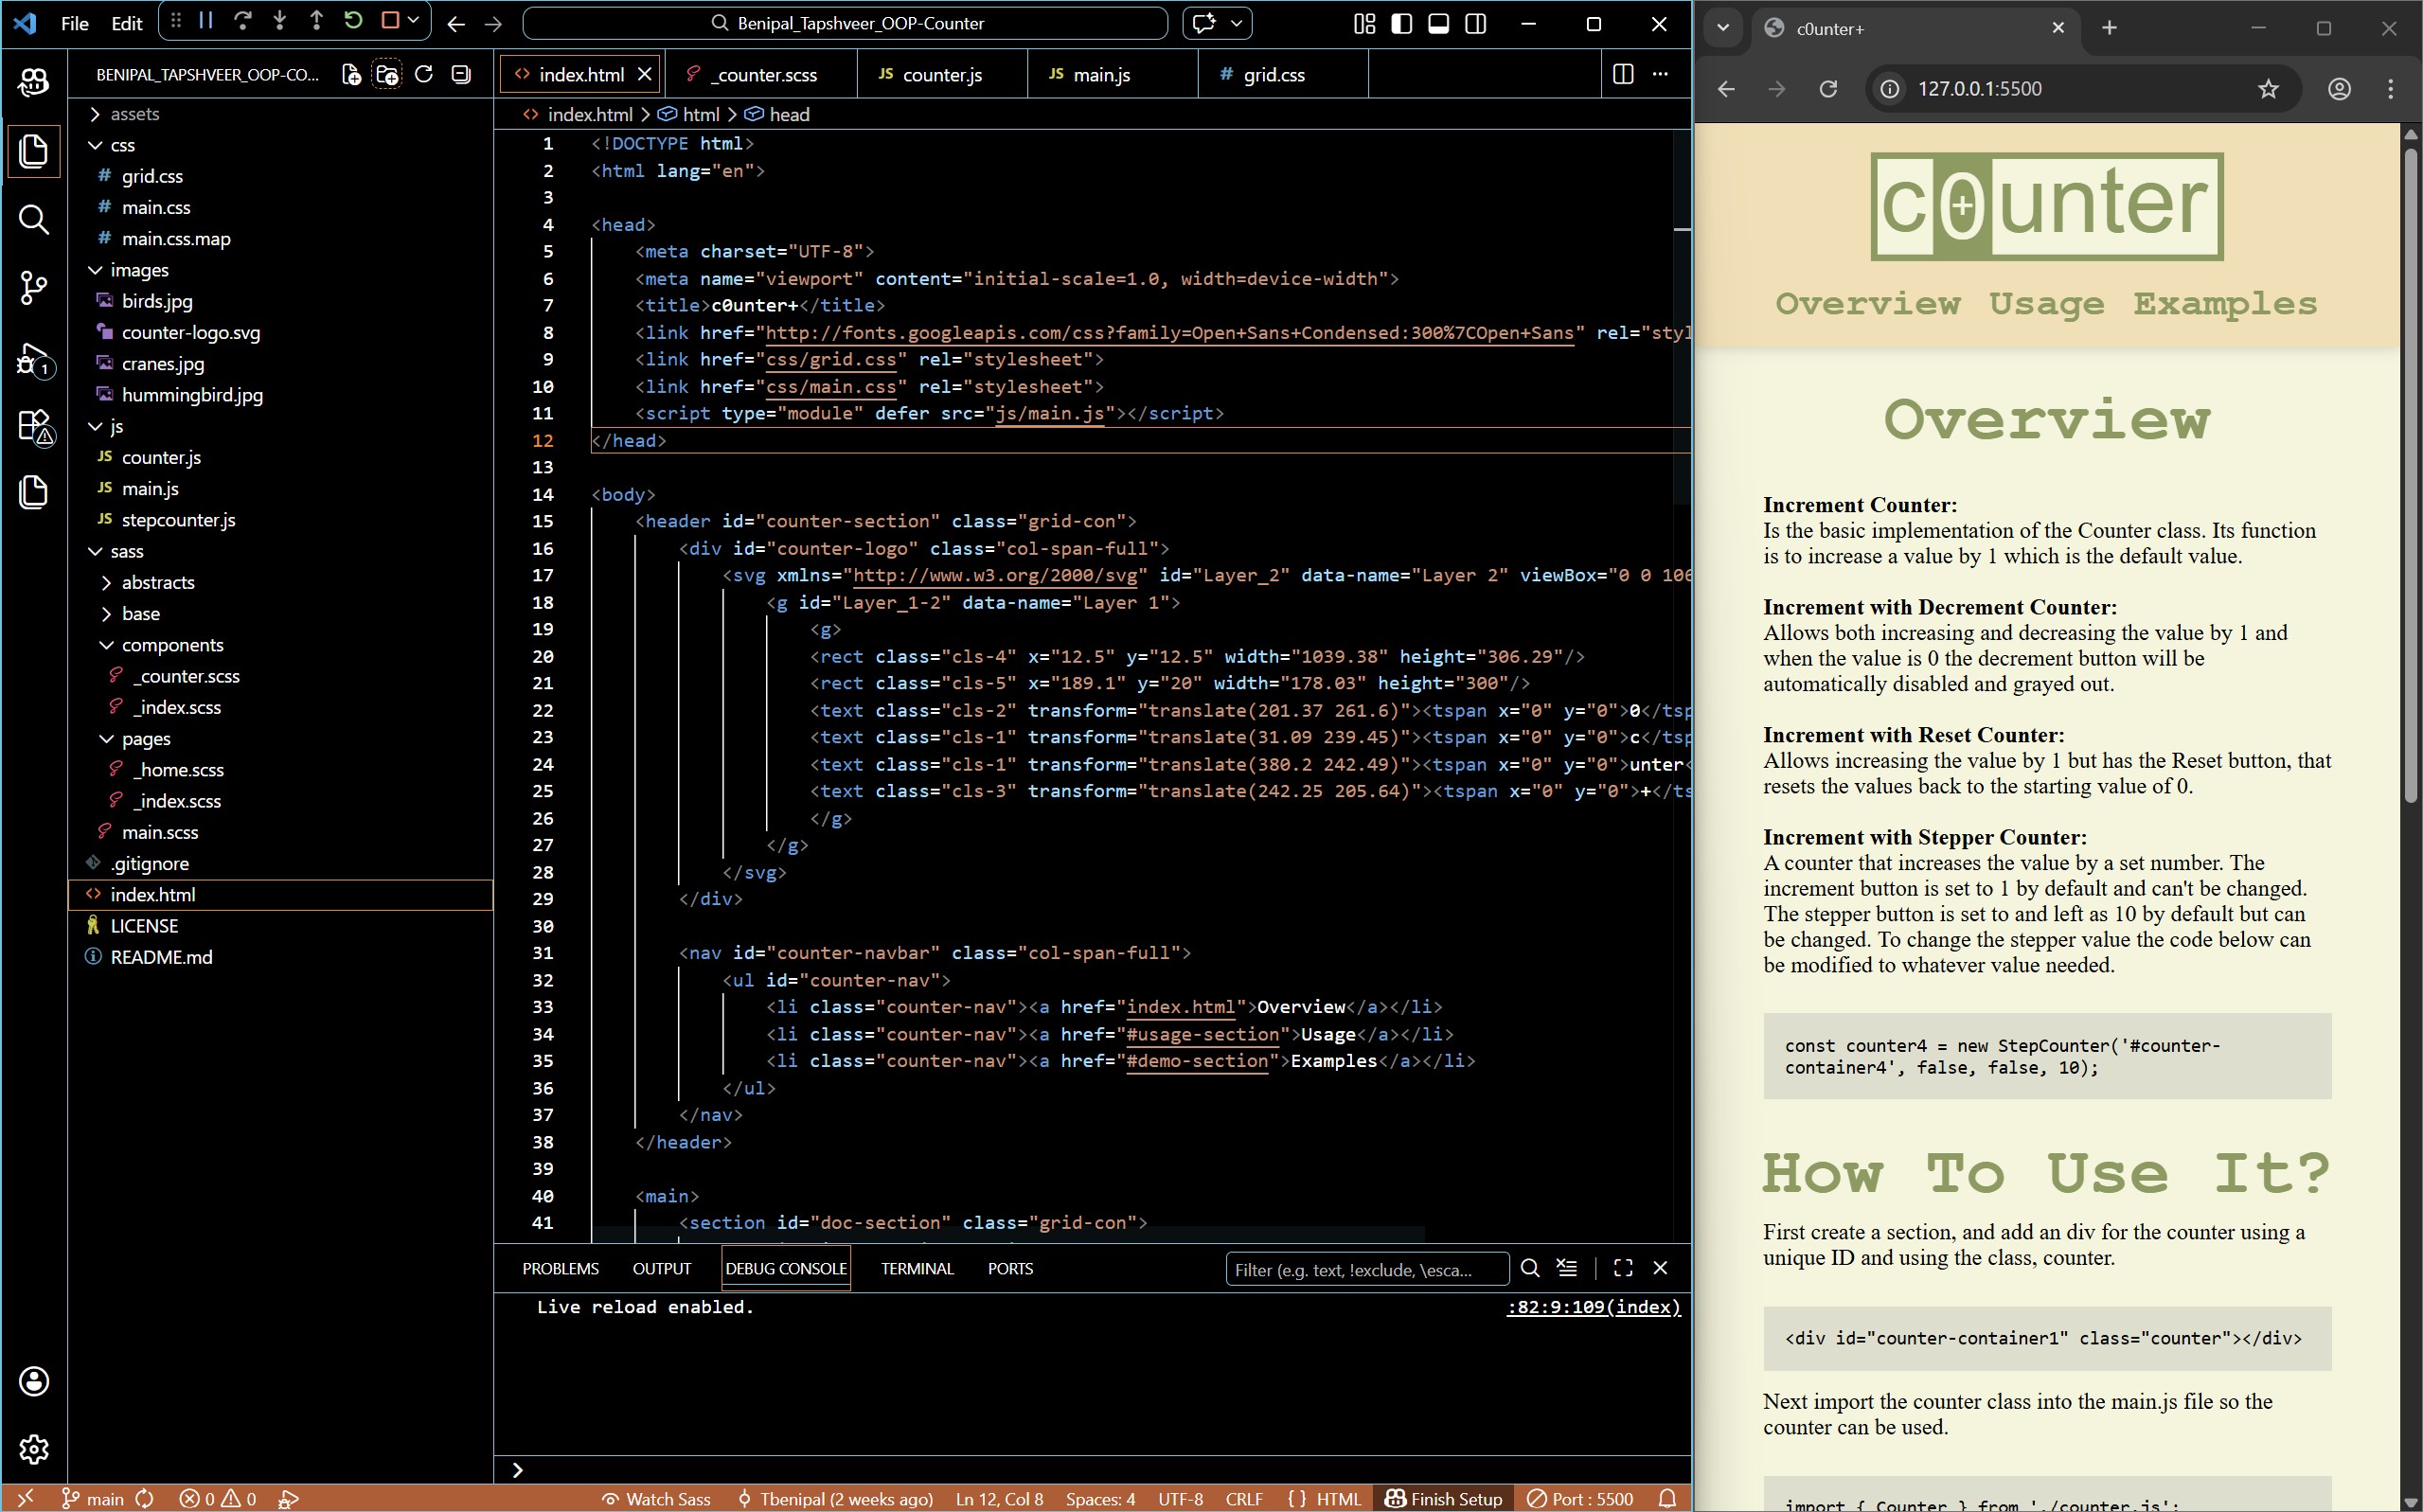Screen dimensions: 2423x1512
Task: Open the Source Control view
Action: 33,288
